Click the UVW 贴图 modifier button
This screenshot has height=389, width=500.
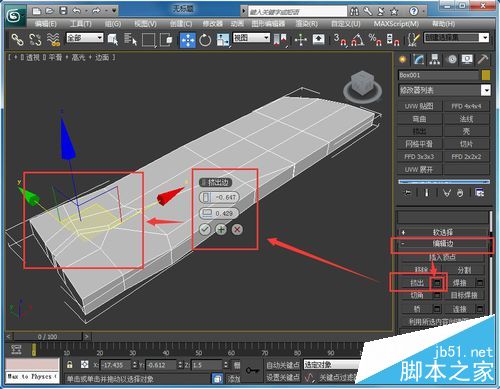click(x=419, y=106)
